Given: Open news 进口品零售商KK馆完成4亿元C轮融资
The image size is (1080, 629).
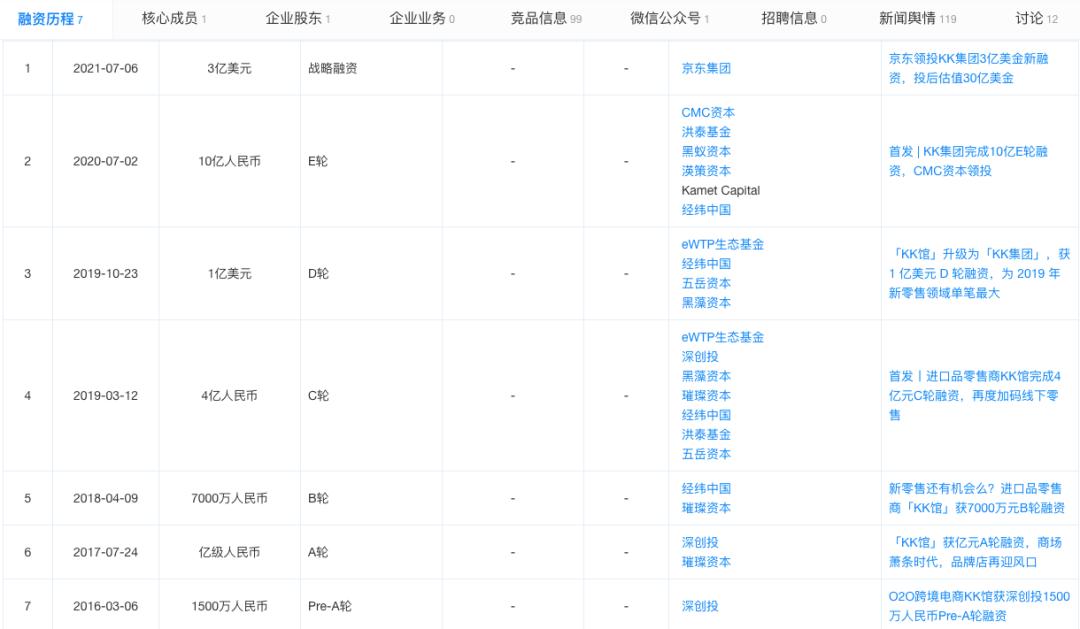Looking at the screenshot, I should 975,395.
